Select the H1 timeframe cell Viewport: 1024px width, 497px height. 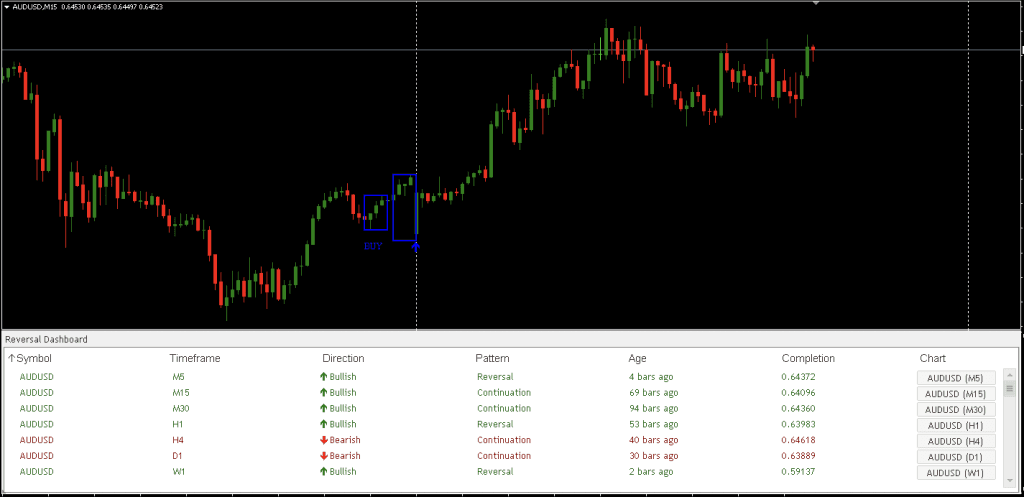178,424
